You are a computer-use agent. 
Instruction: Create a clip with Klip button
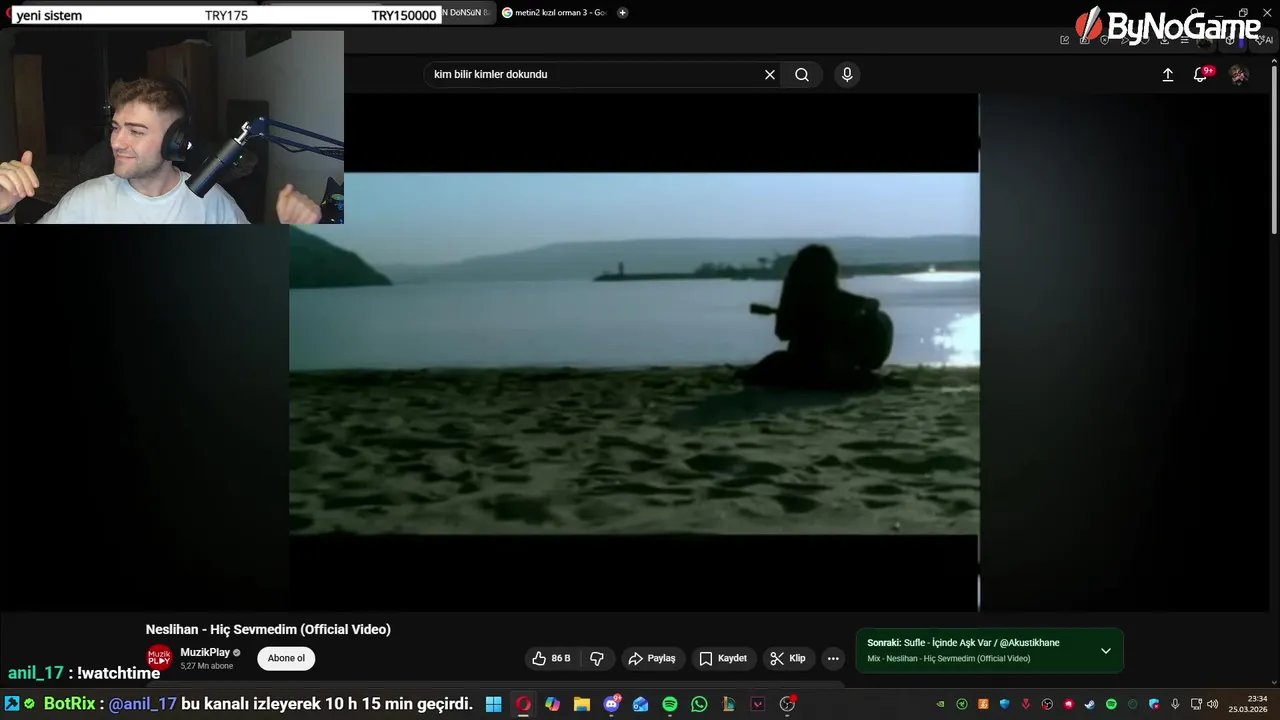click(788, 658)
